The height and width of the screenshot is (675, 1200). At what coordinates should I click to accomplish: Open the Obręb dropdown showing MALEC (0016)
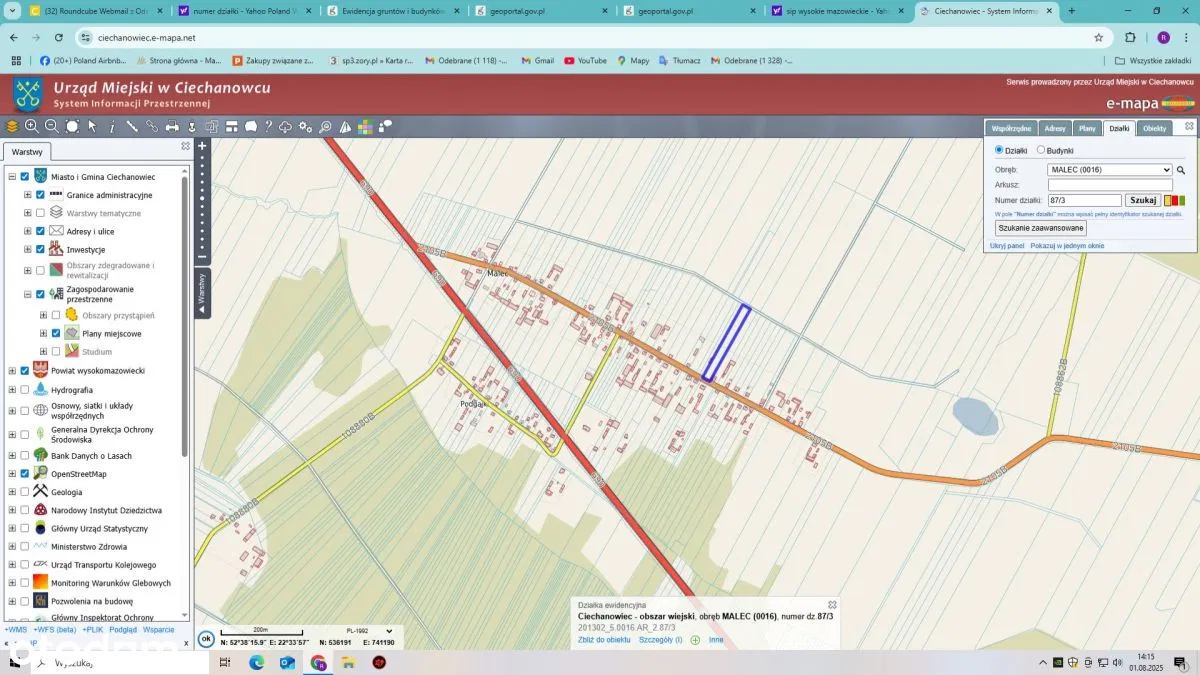tap(1109, 170)
